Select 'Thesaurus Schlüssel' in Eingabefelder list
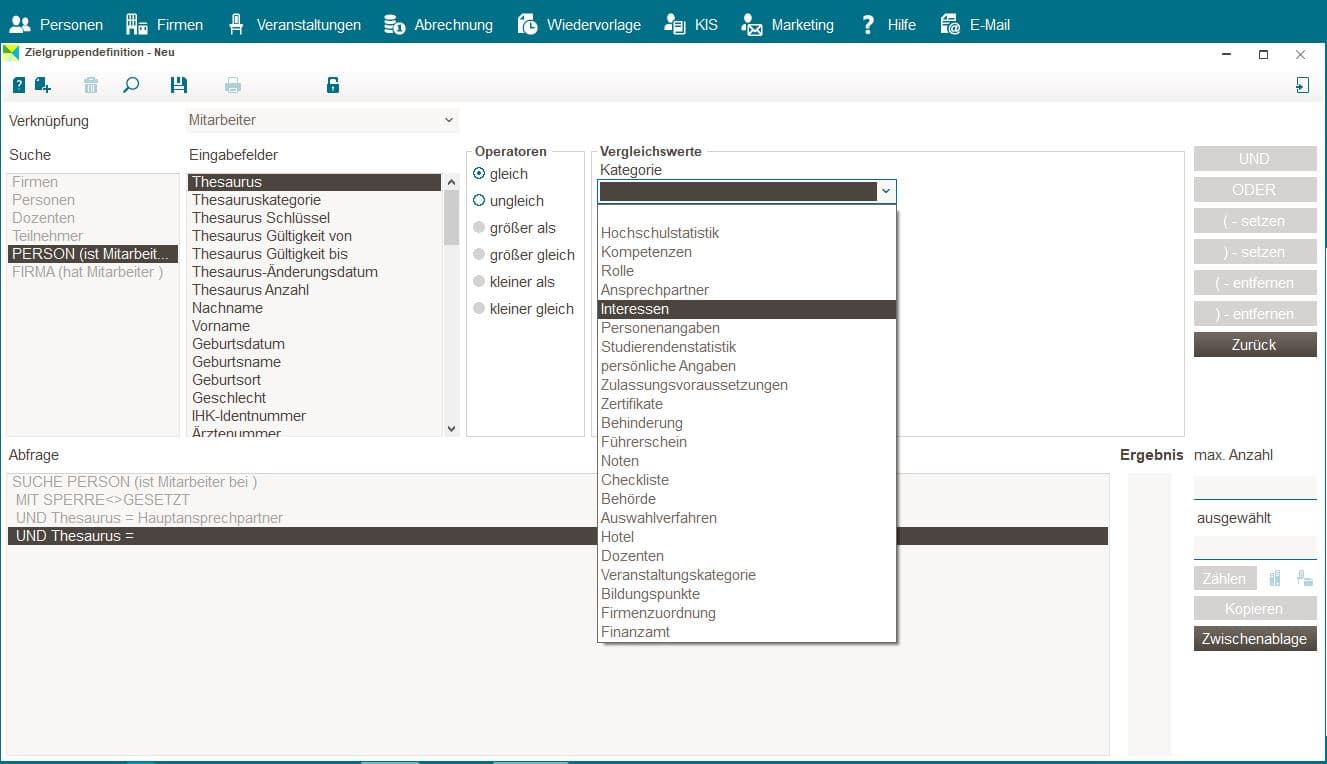The height and width of the screenshot is (764, 1327). (315, 218)
